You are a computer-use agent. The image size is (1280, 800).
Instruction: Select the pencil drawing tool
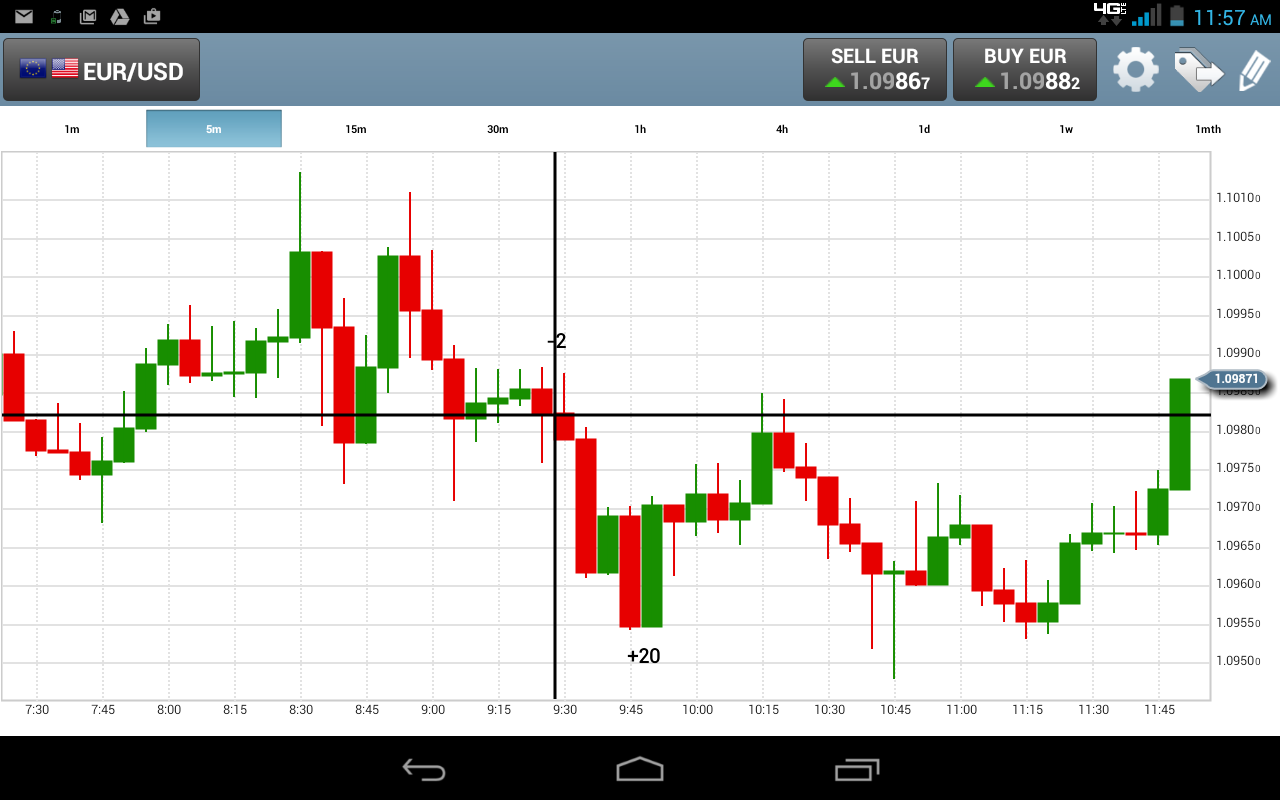coord(1253,70)
